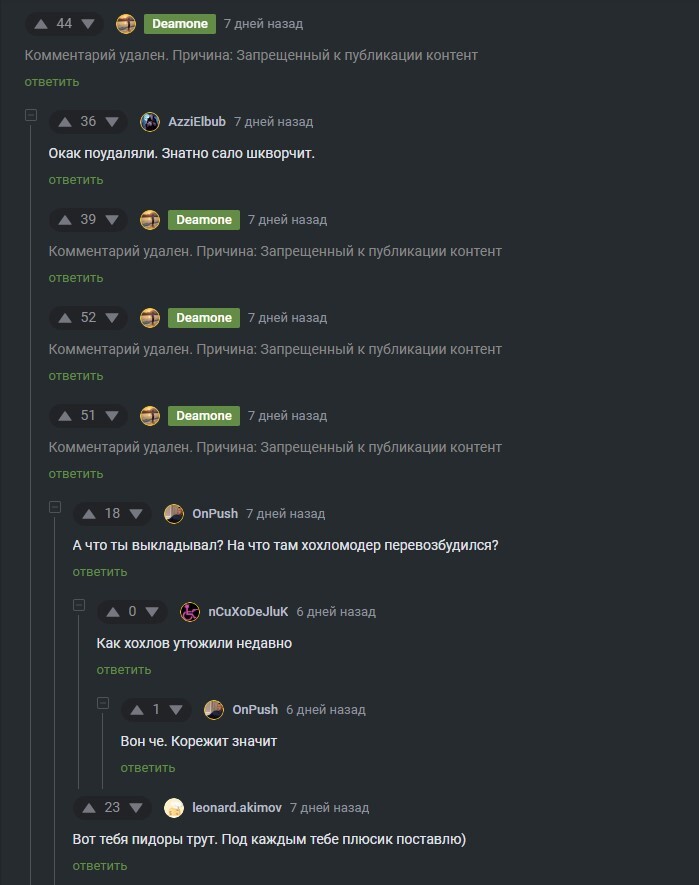Collapse the thread starting at AzziElbub comment
Image resolution: width=699 pixels, height=885 pixels.
(31, 115)
